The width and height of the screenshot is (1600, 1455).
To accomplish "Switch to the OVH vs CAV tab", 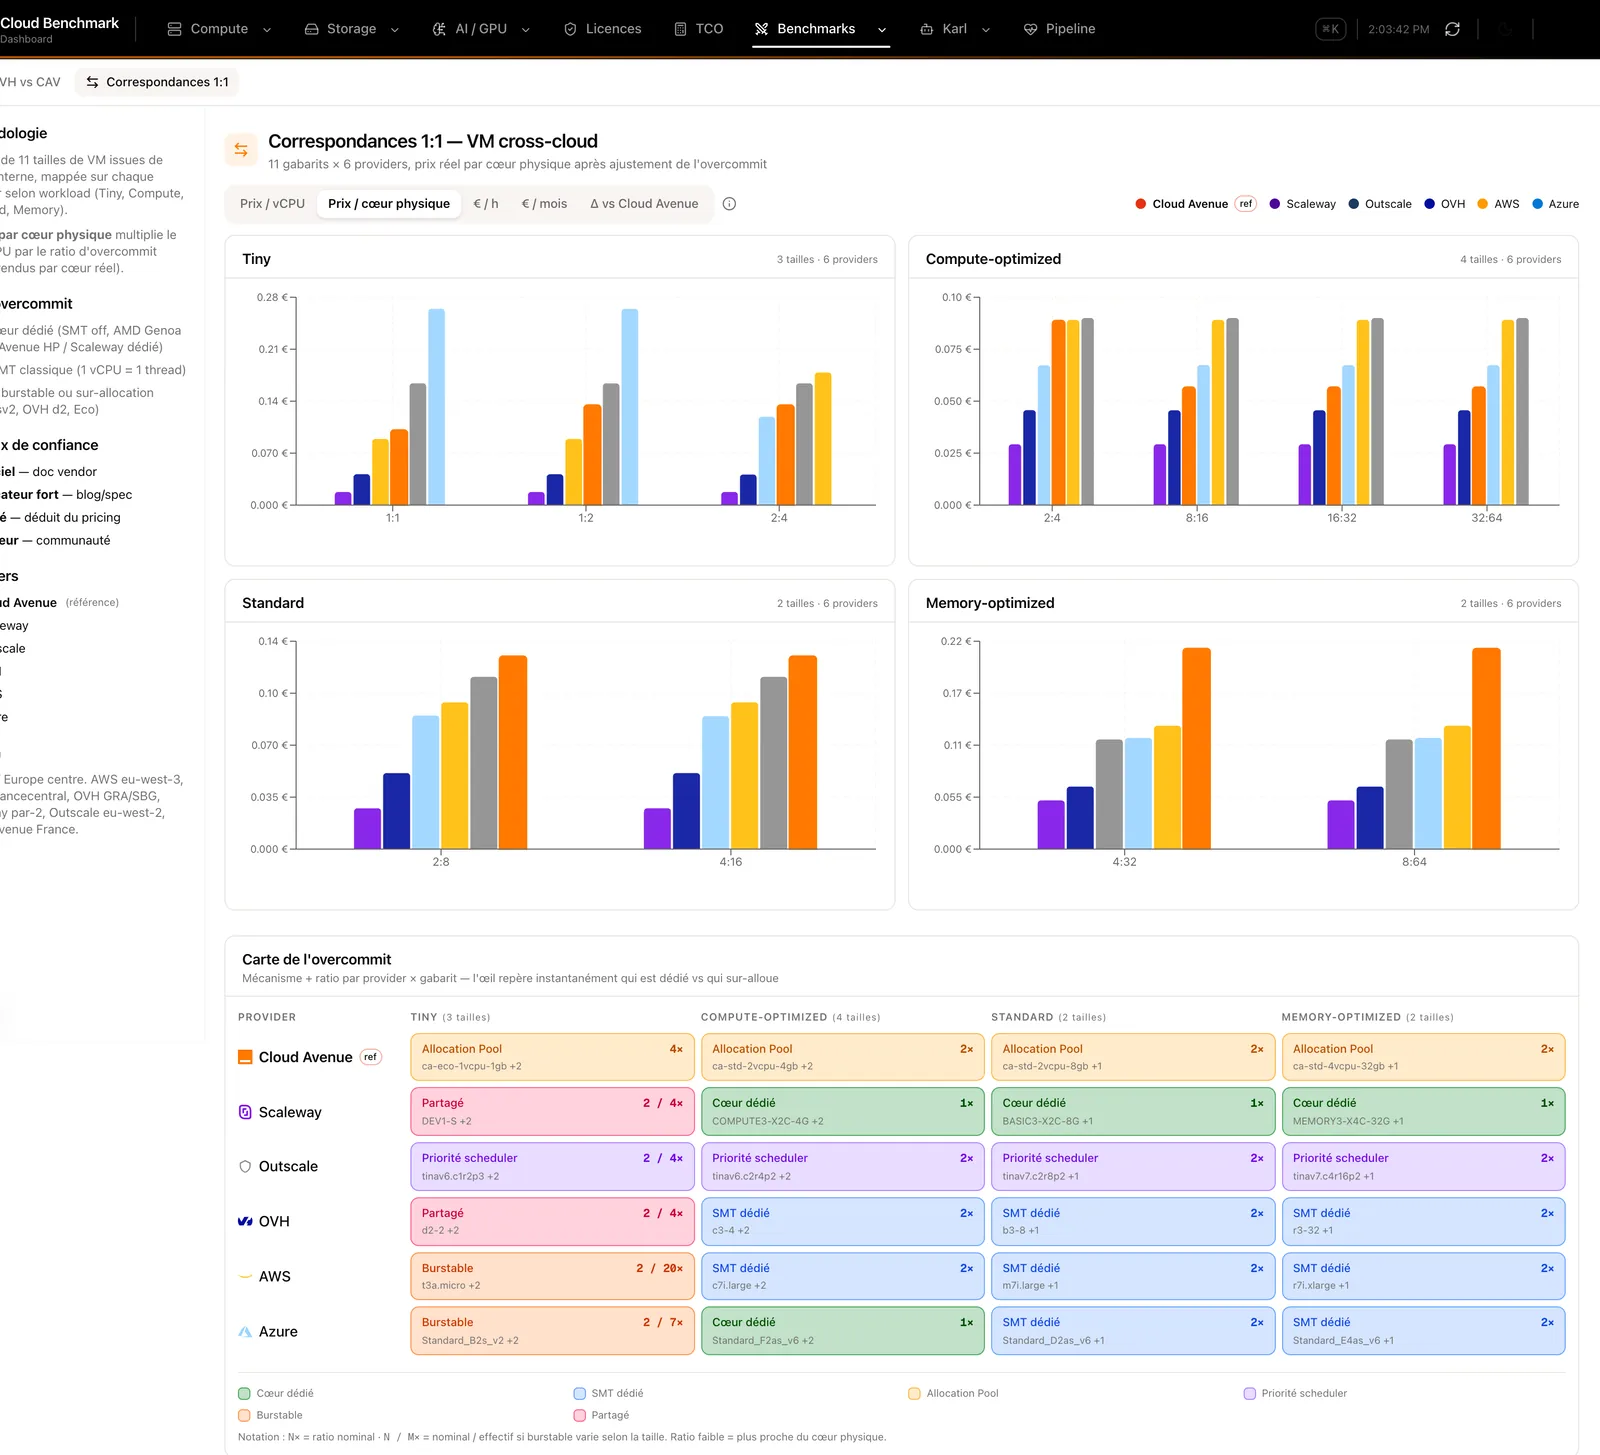I will pos(30,82).
